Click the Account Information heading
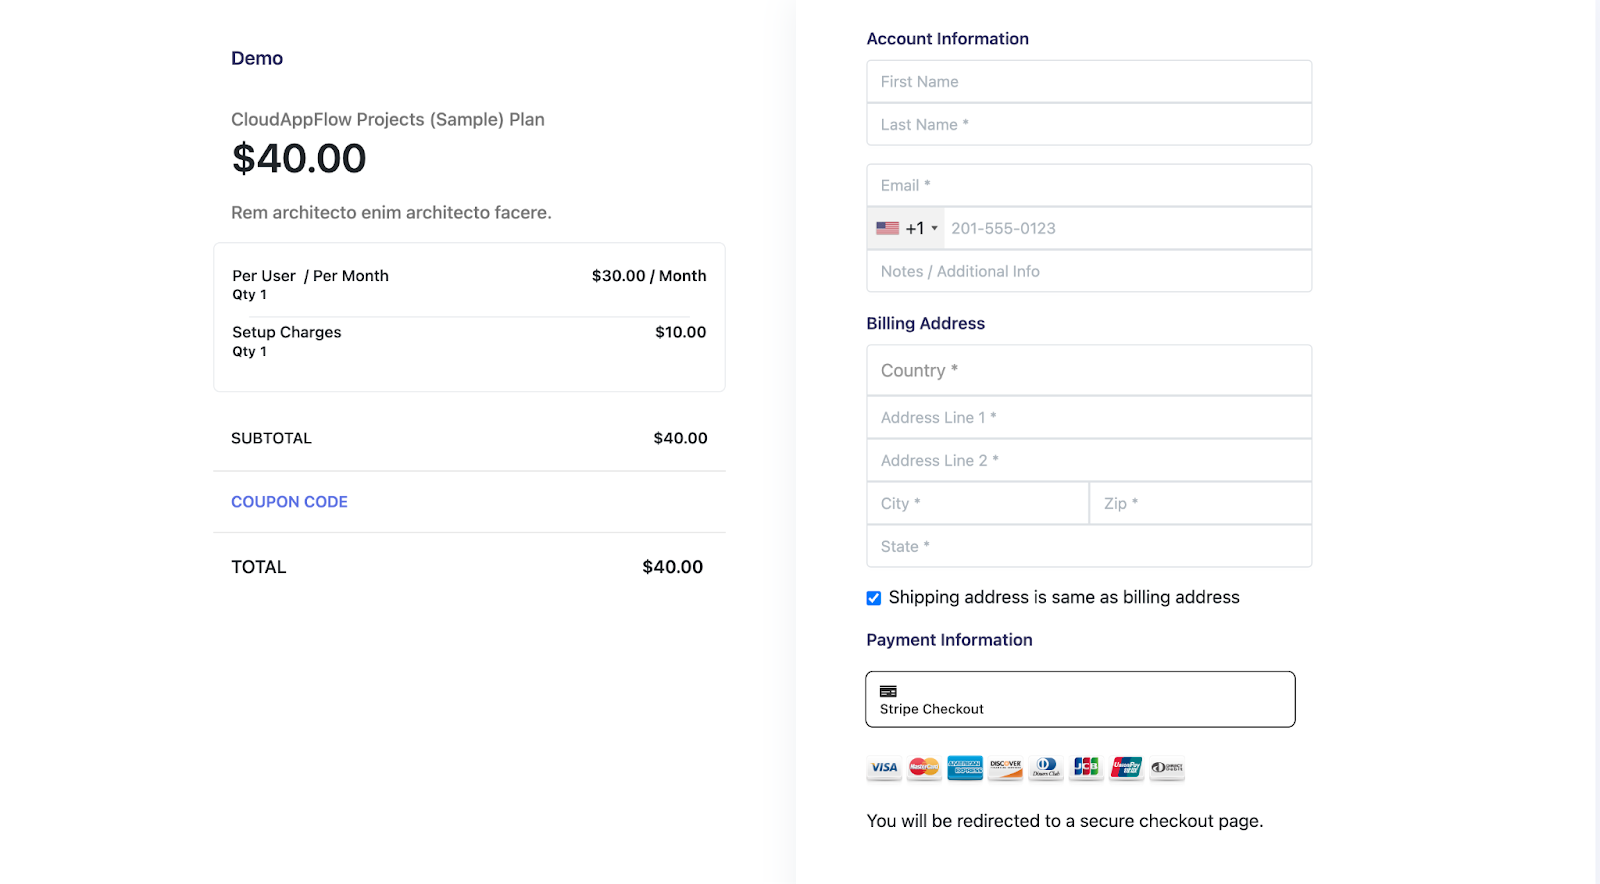1600x884 pixels. (x=947, y=39)
